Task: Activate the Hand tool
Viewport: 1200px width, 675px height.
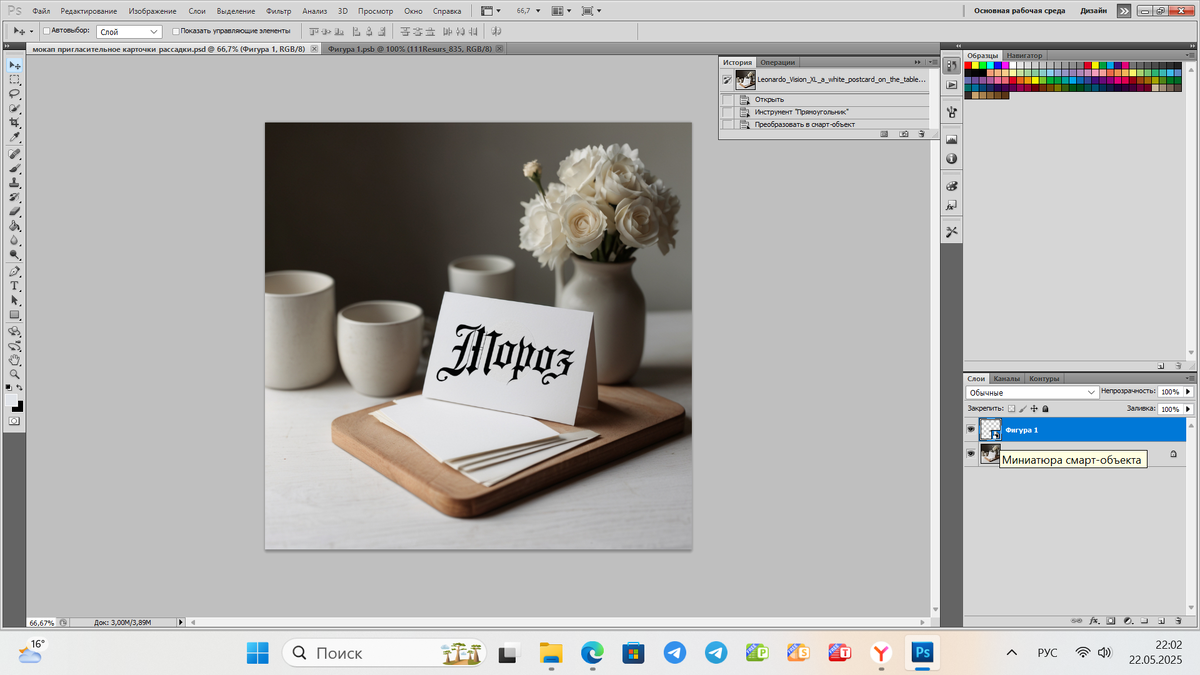Action: pos(15,359)
